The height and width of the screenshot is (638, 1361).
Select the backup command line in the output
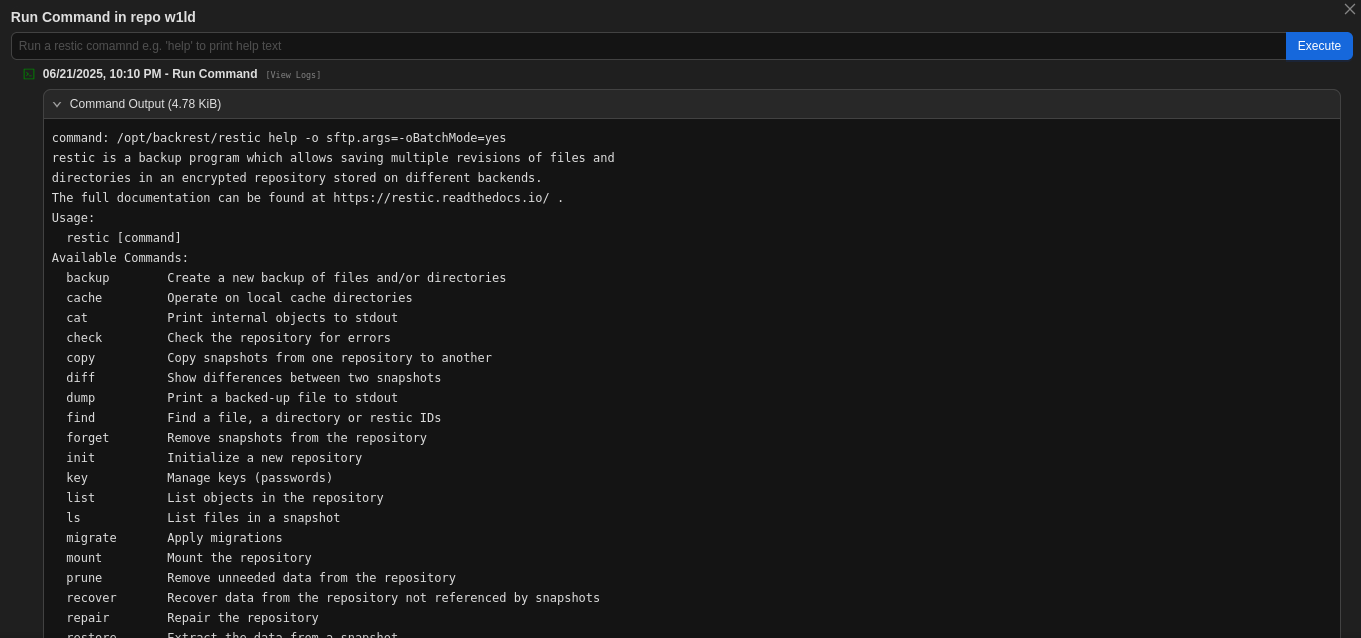click(x=278, y=278)
